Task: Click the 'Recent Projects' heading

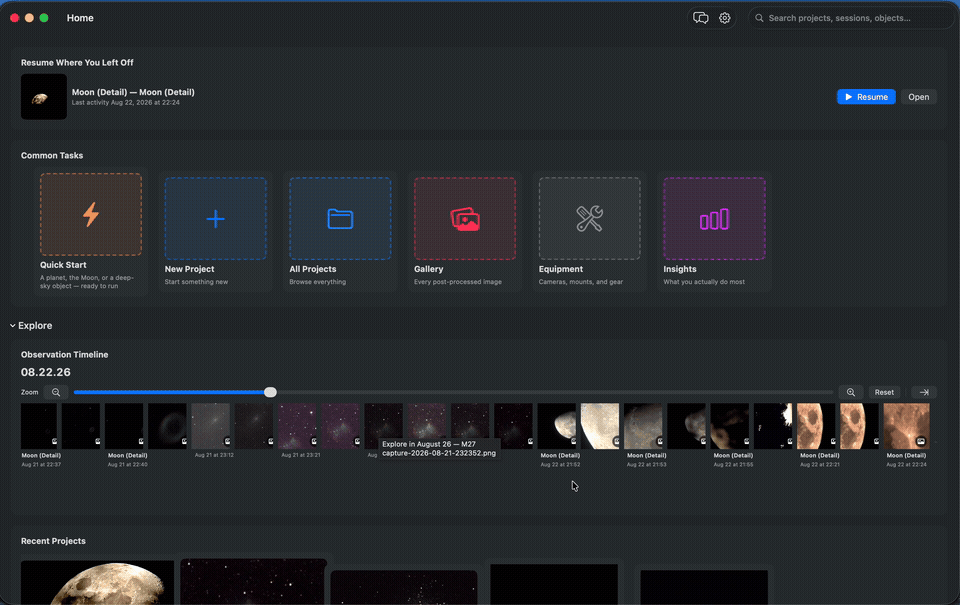Action: (53, 541)
